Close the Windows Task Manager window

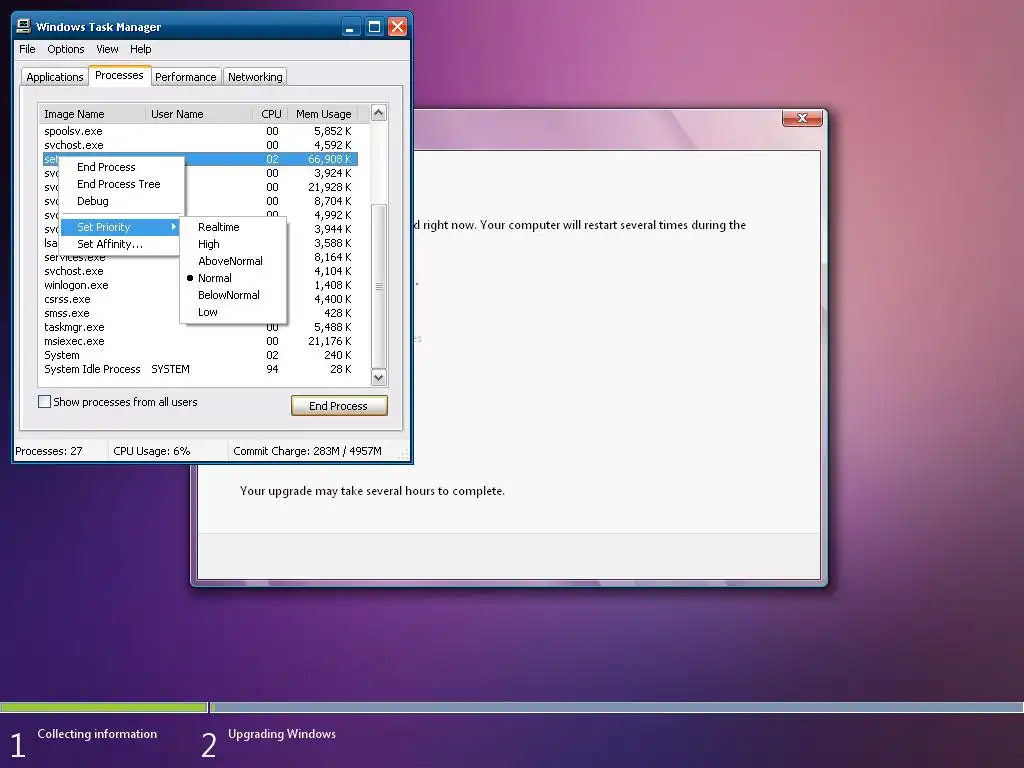[x=397, y=27]
